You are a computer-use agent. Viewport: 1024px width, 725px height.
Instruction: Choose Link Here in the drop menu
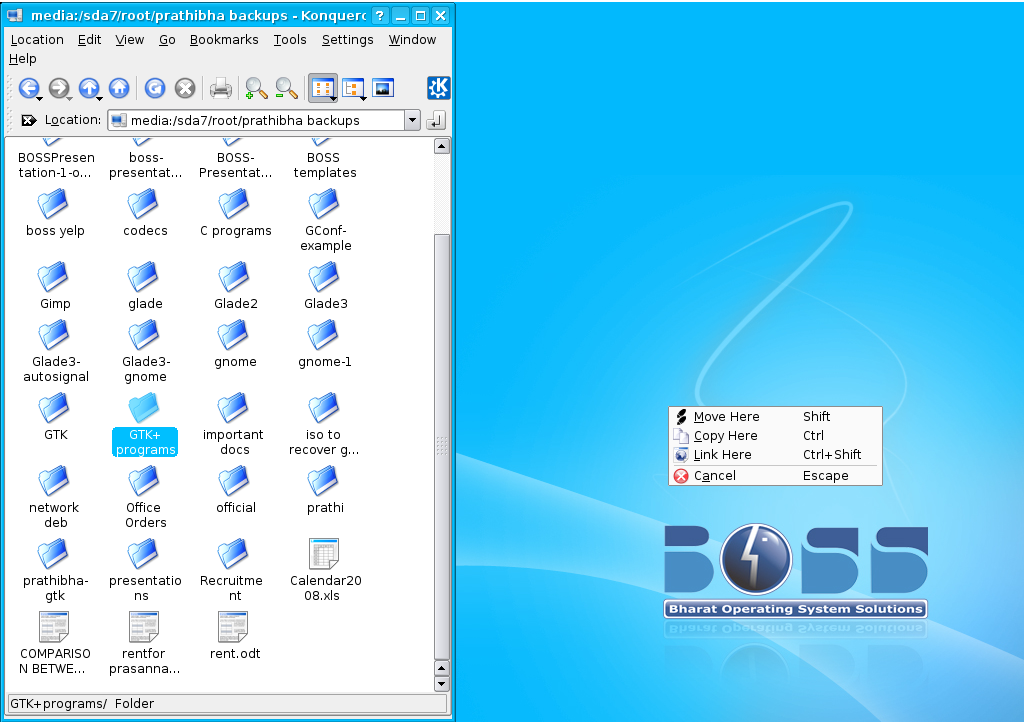(775, 455)
